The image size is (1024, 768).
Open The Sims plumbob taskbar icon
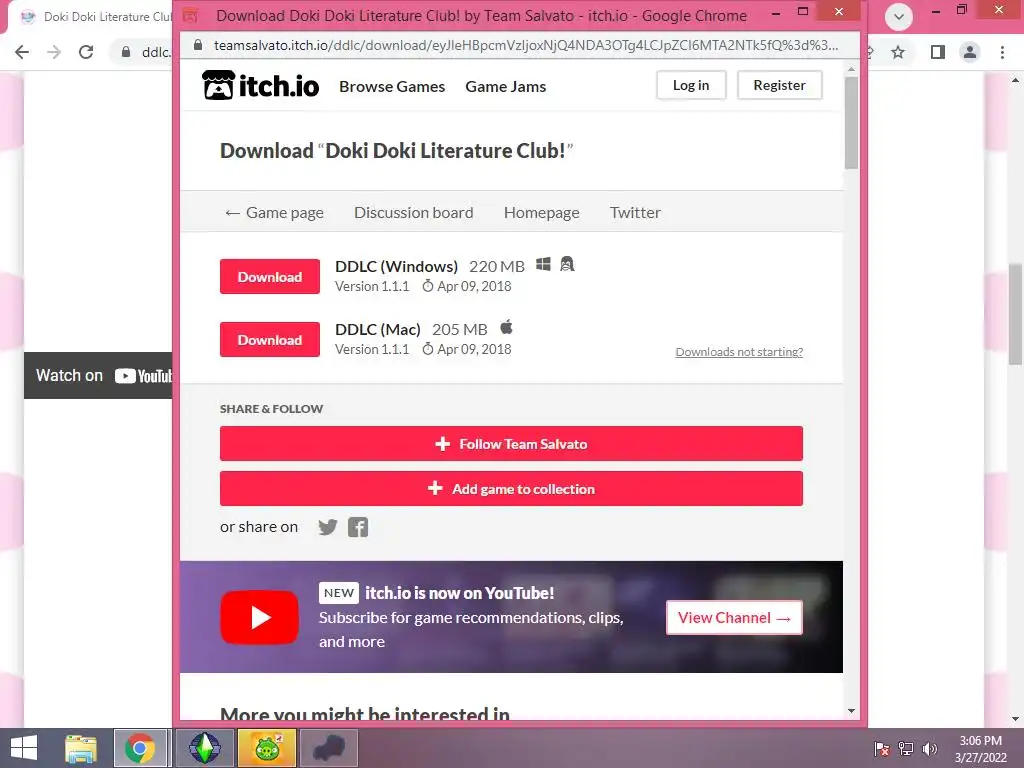coord(204,748)
